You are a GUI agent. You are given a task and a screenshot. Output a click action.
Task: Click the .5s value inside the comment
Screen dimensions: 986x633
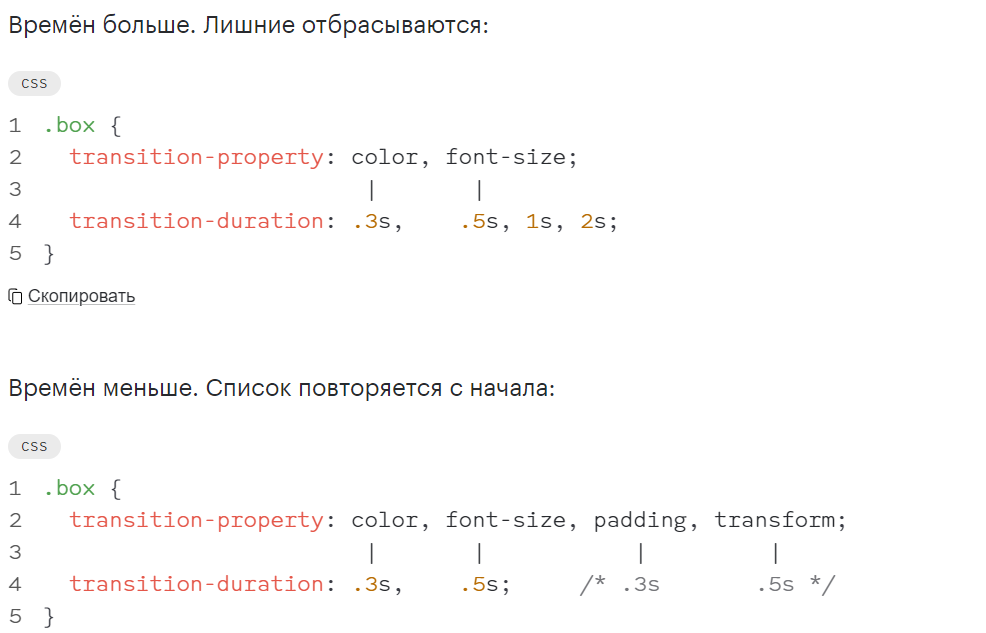(775, 585)
